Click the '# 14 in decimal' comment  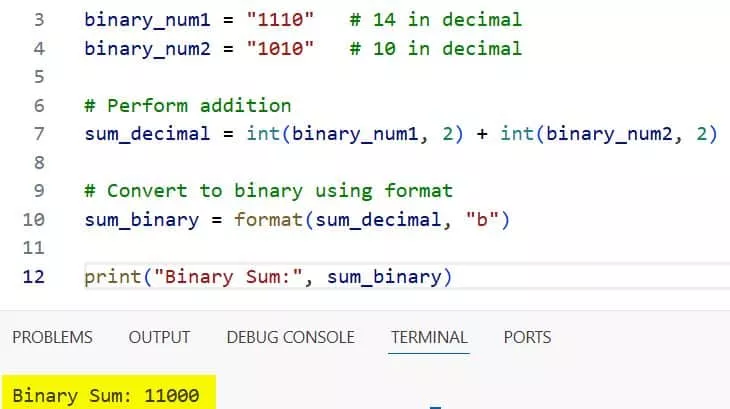tap(435, 19)
